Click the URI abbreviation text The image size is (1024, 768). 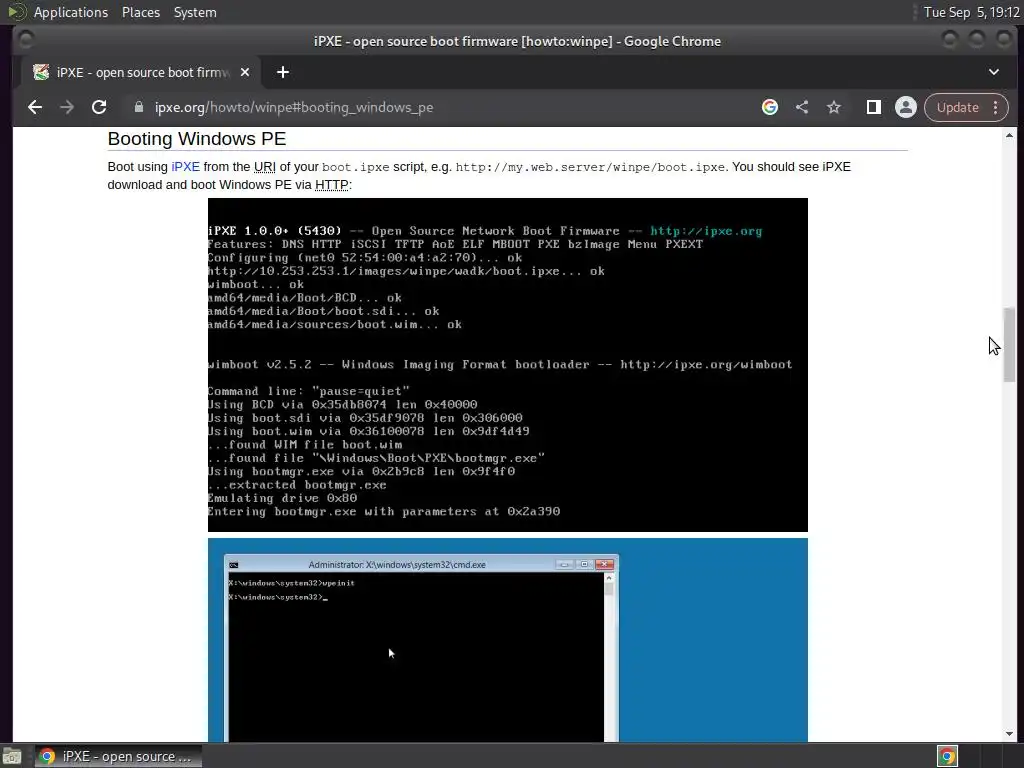[x=264, y=167]
